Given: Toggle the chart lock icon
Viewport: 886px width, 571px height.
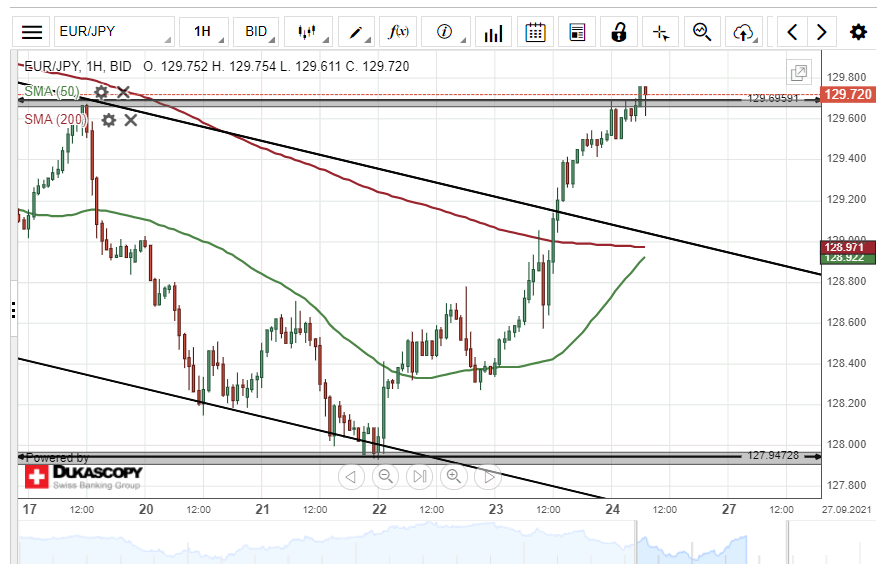Looking at the screenshot, I should click(619, 32).
